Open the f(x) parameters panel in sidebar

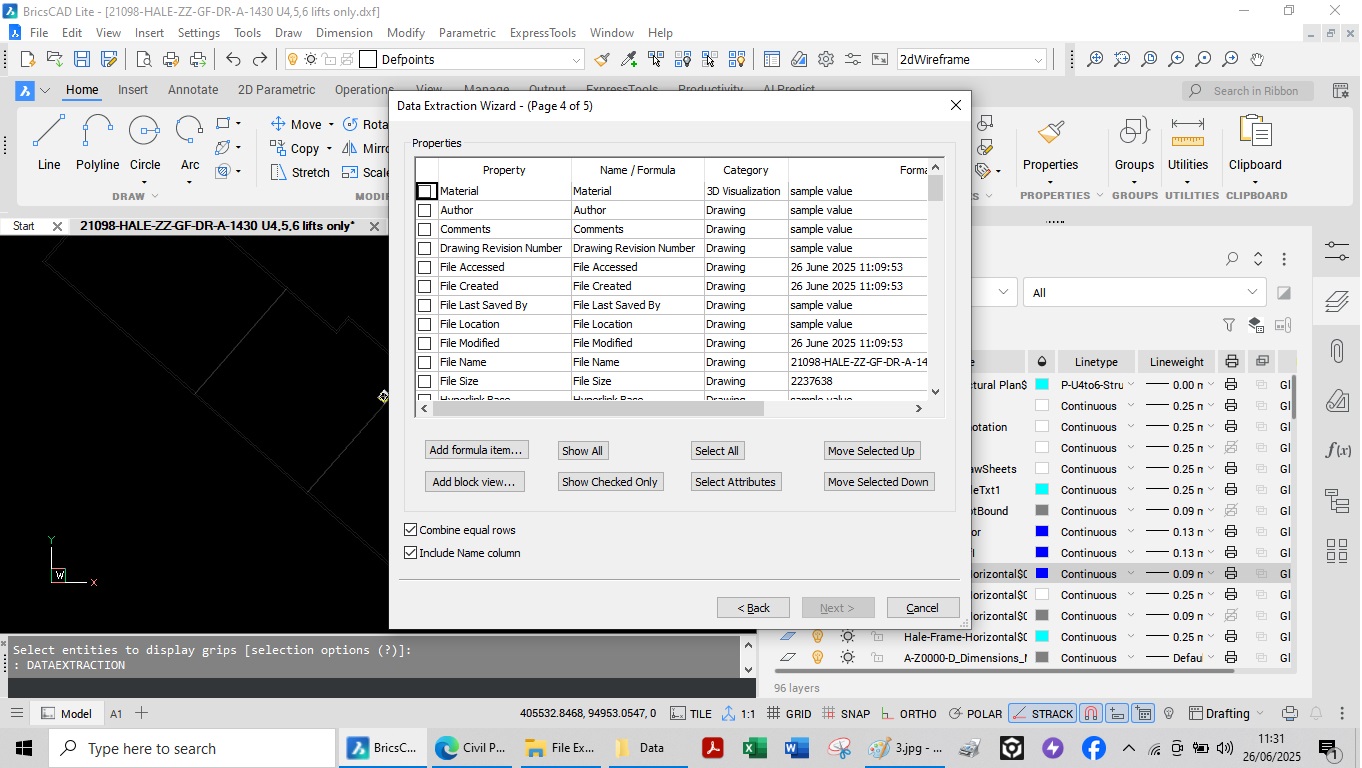tap(1337, 450)
